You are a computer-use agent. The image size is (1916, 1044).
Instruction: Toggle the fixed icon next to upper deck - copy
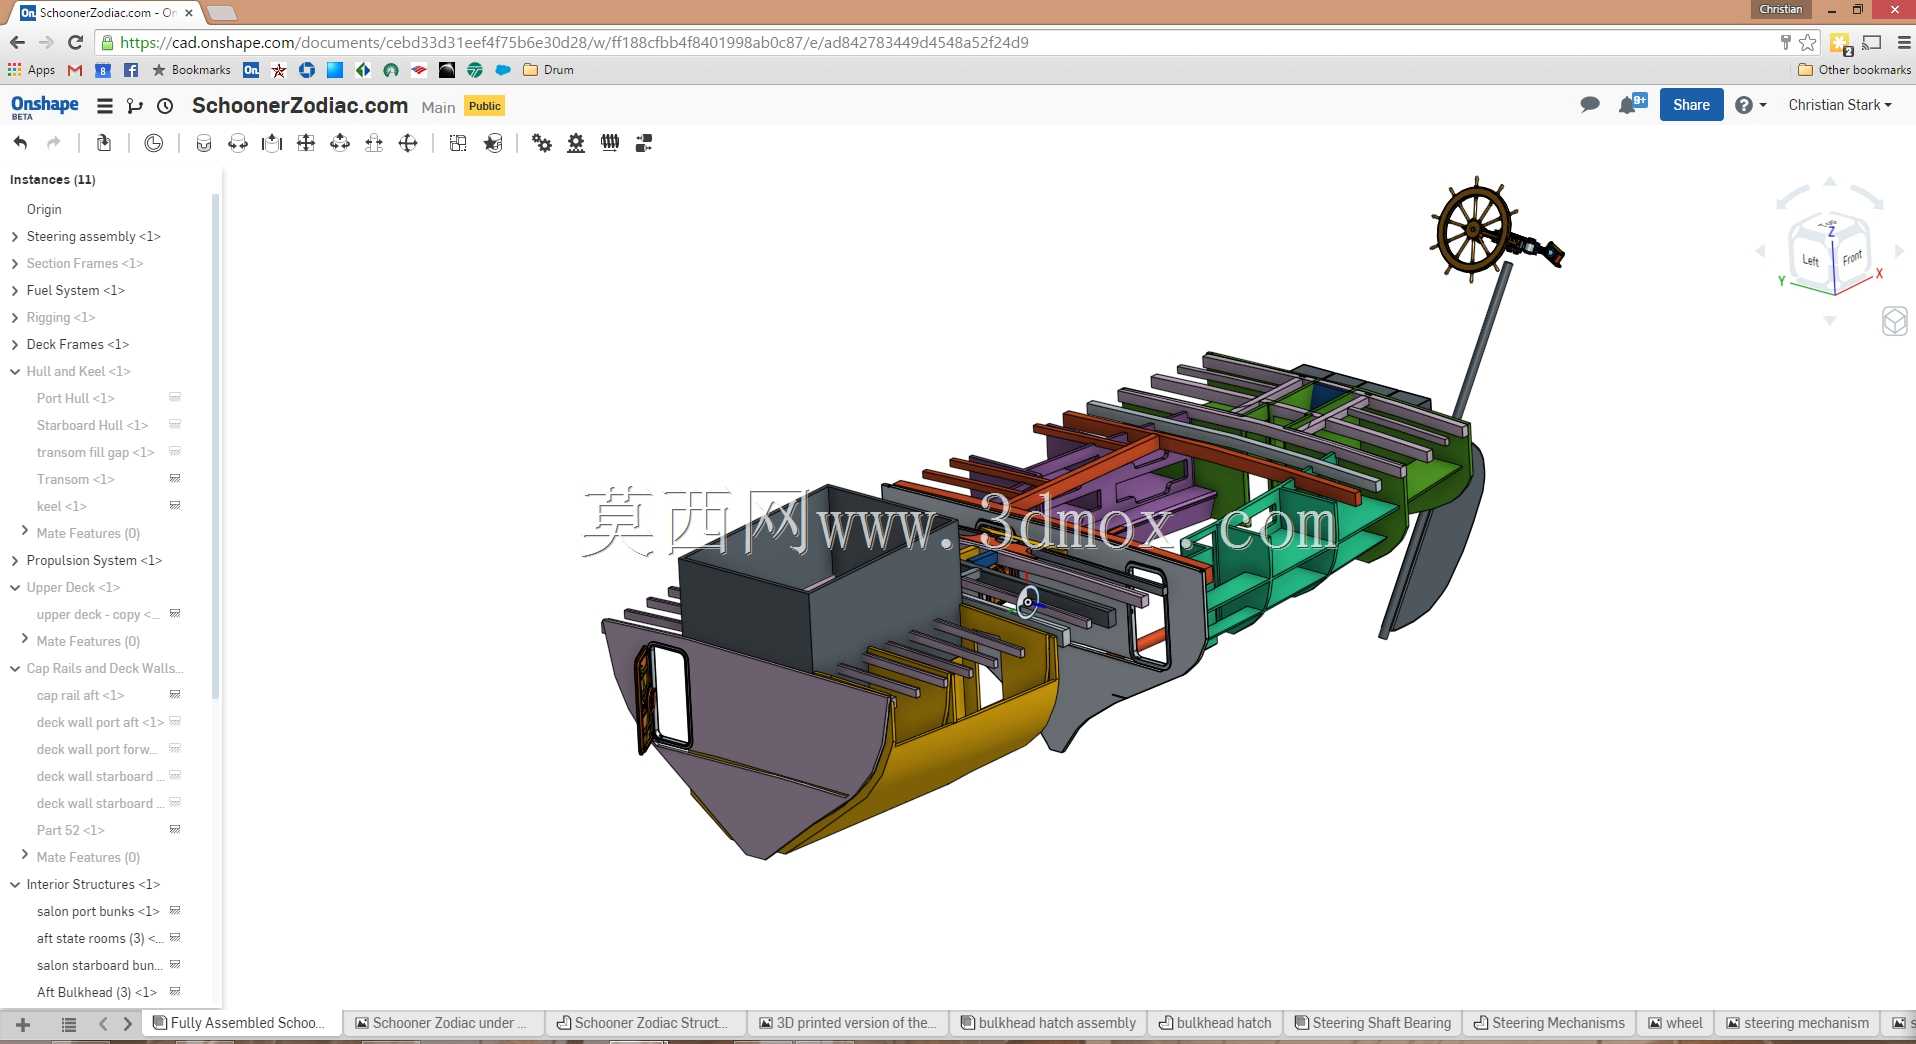[x=175, y=614]
